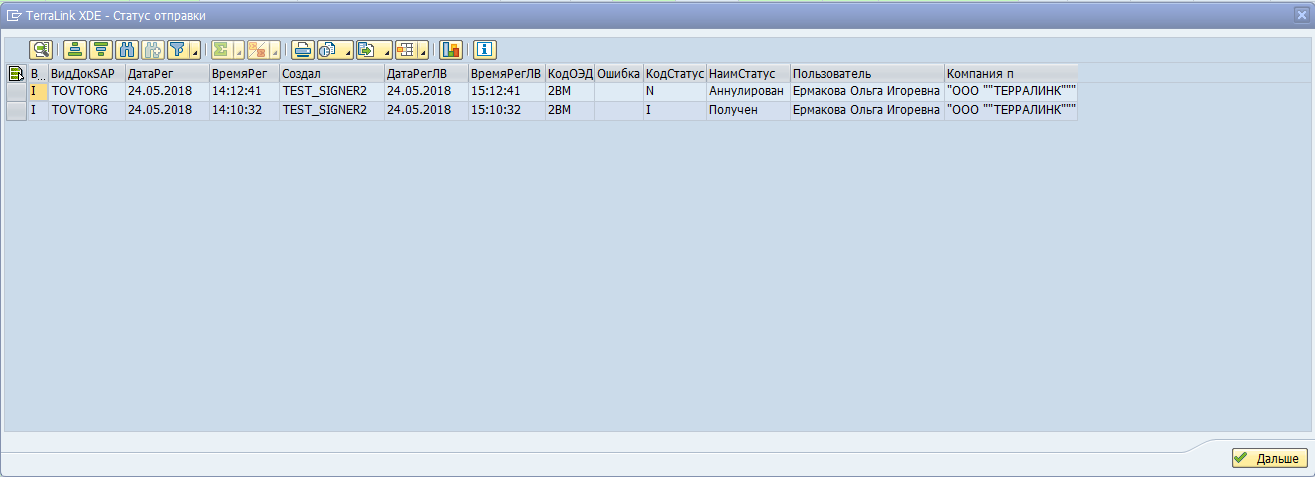Expand the Export dropdown arrow
The image size is (1315, 477).
386,52
